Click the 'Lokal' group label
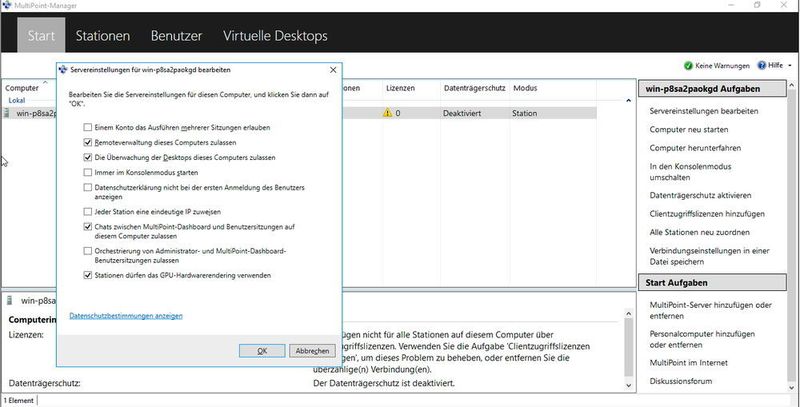800x407 pixels. 16,100
